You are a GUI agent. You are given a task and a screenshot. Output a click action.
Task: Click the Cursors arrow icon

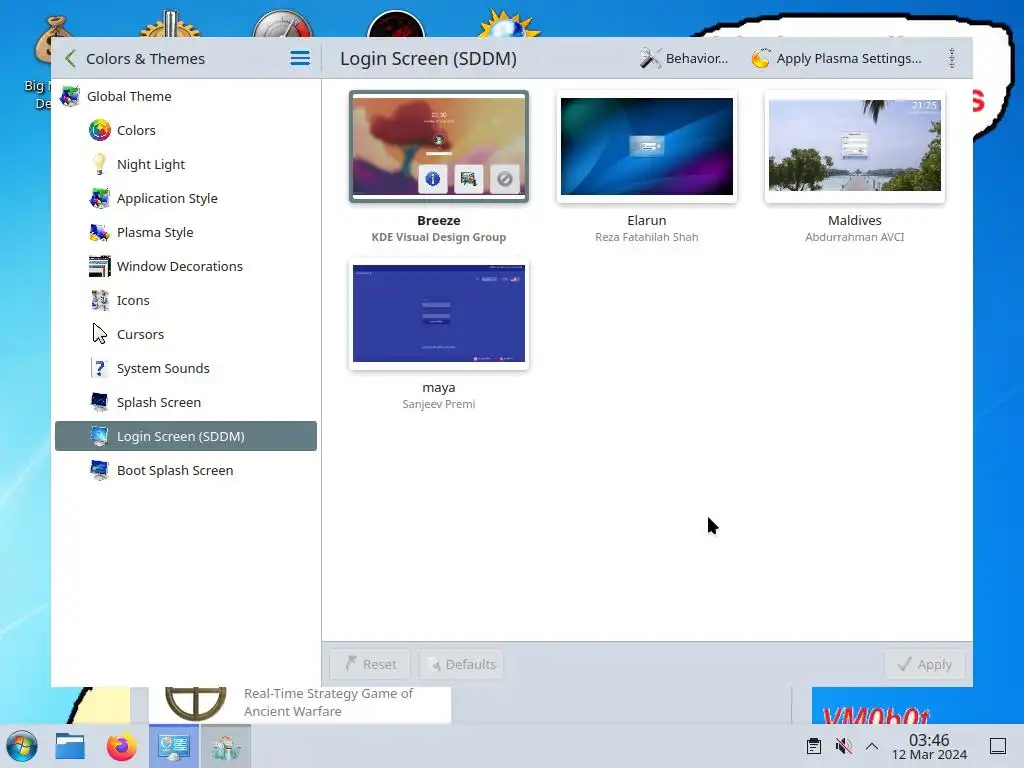[99, 334]
